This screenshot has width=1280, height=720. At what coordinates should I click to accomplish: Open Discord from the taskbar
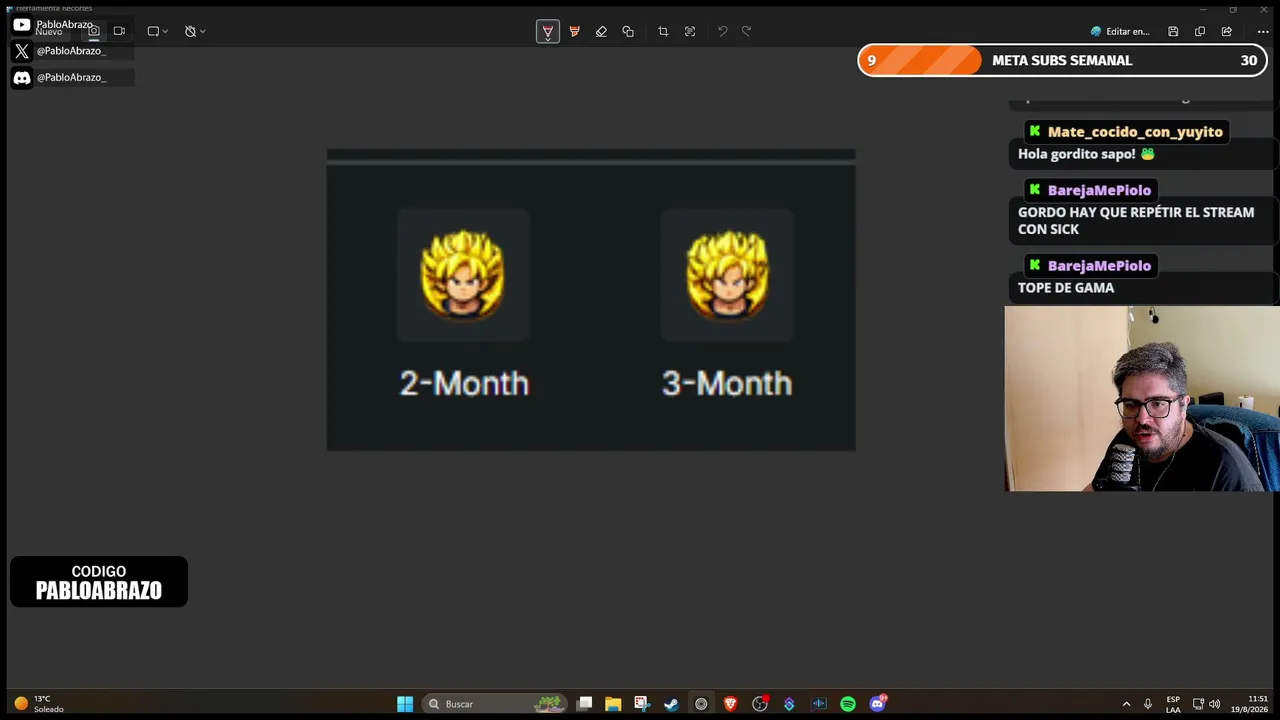[x=878, y=704]
